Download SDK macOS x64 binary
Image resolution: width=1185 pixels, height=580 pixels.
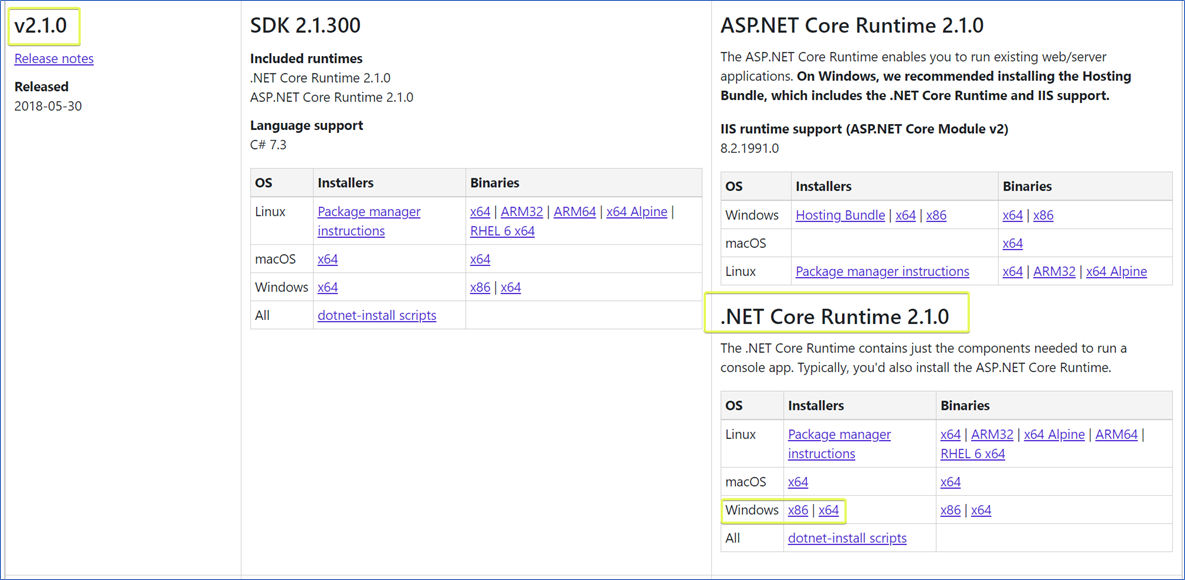pyautogui.click(x=480, y=259)
